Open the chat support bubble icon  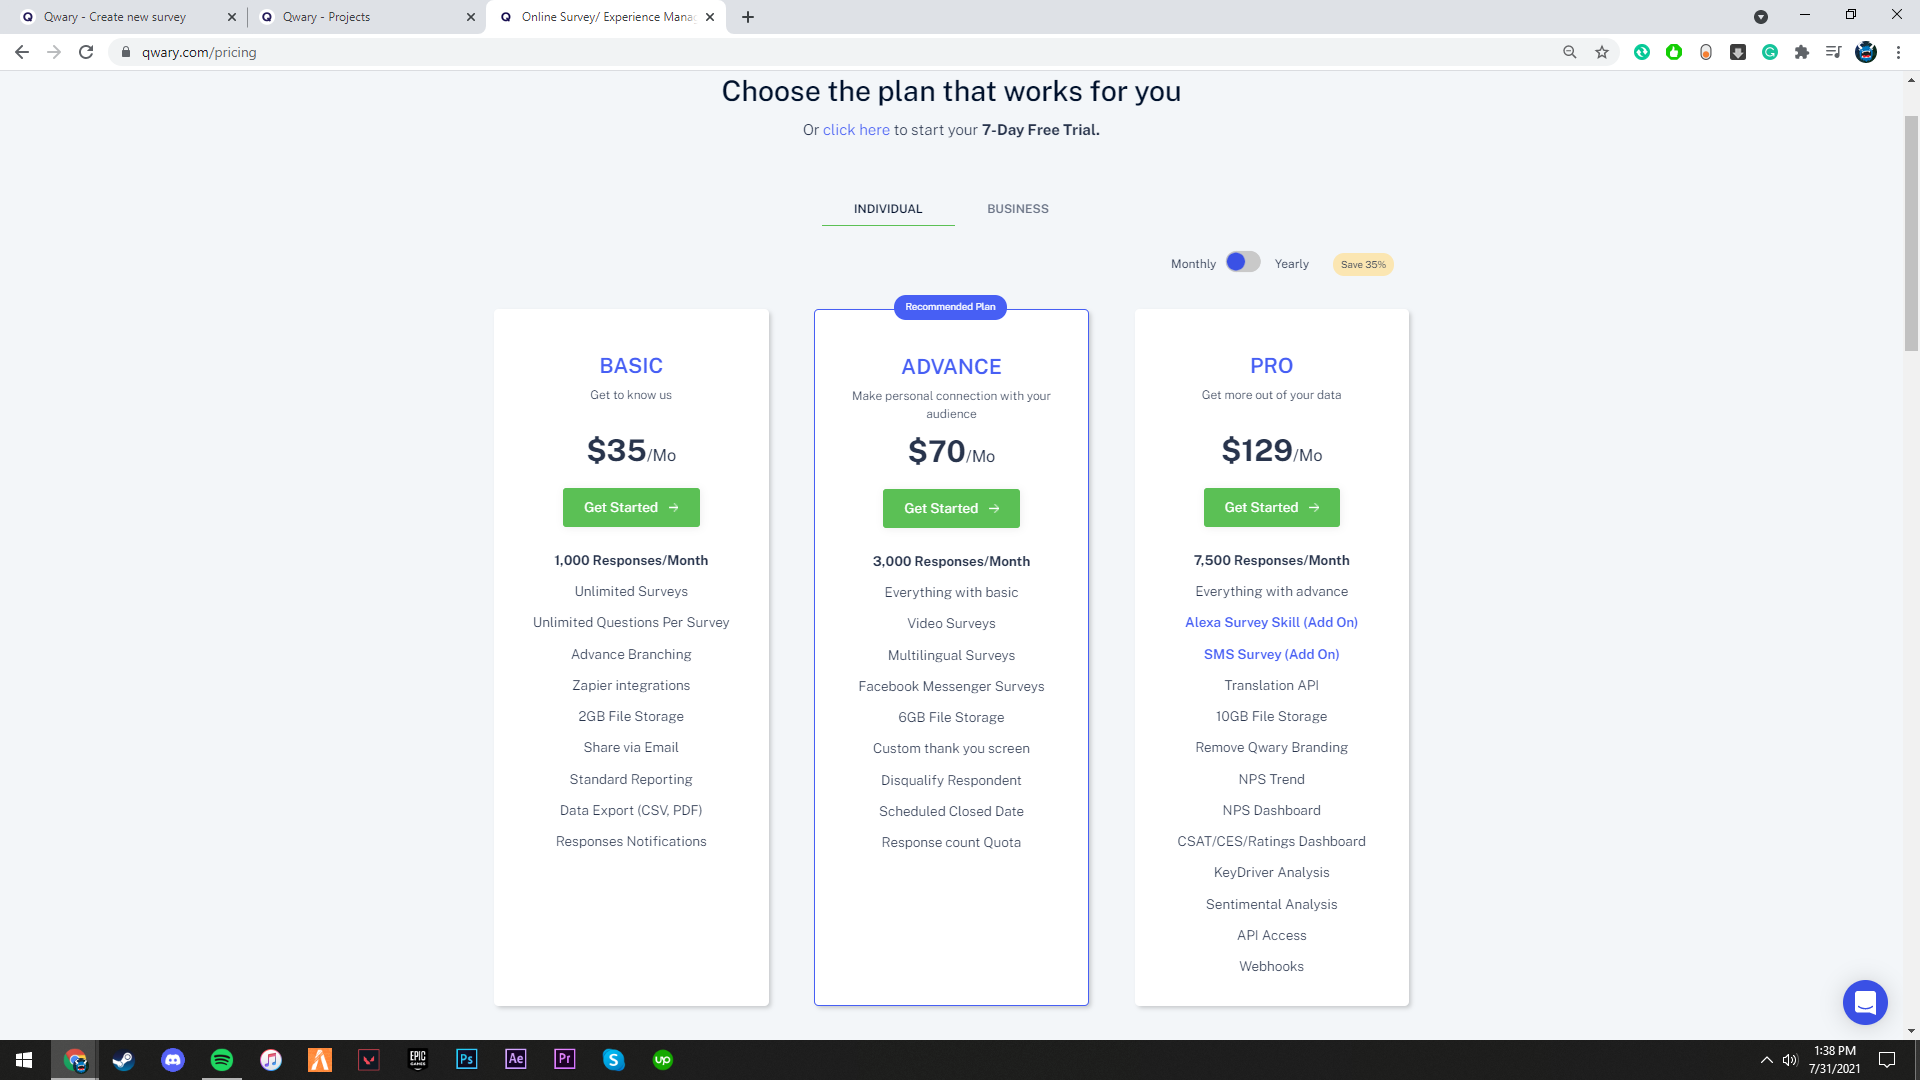pyautogui.click(x=1864, y=1002)
